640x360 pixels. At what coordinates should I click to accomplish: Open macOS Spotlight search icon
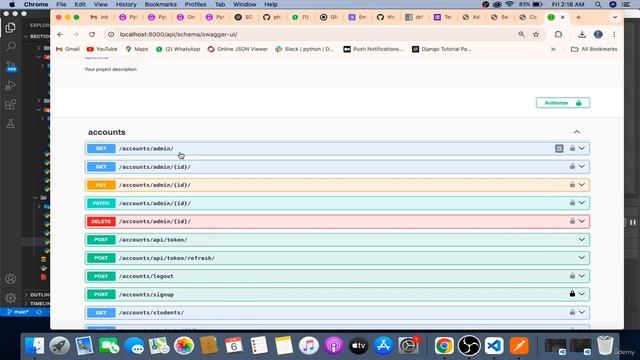(x=598, y=4)
